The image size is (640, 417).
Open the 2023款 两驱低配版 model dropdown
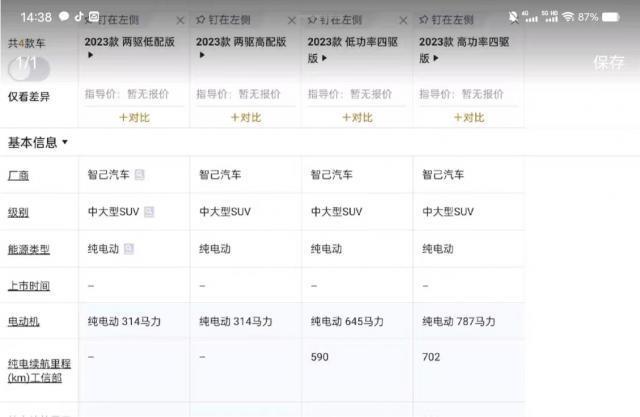point(91,56)
